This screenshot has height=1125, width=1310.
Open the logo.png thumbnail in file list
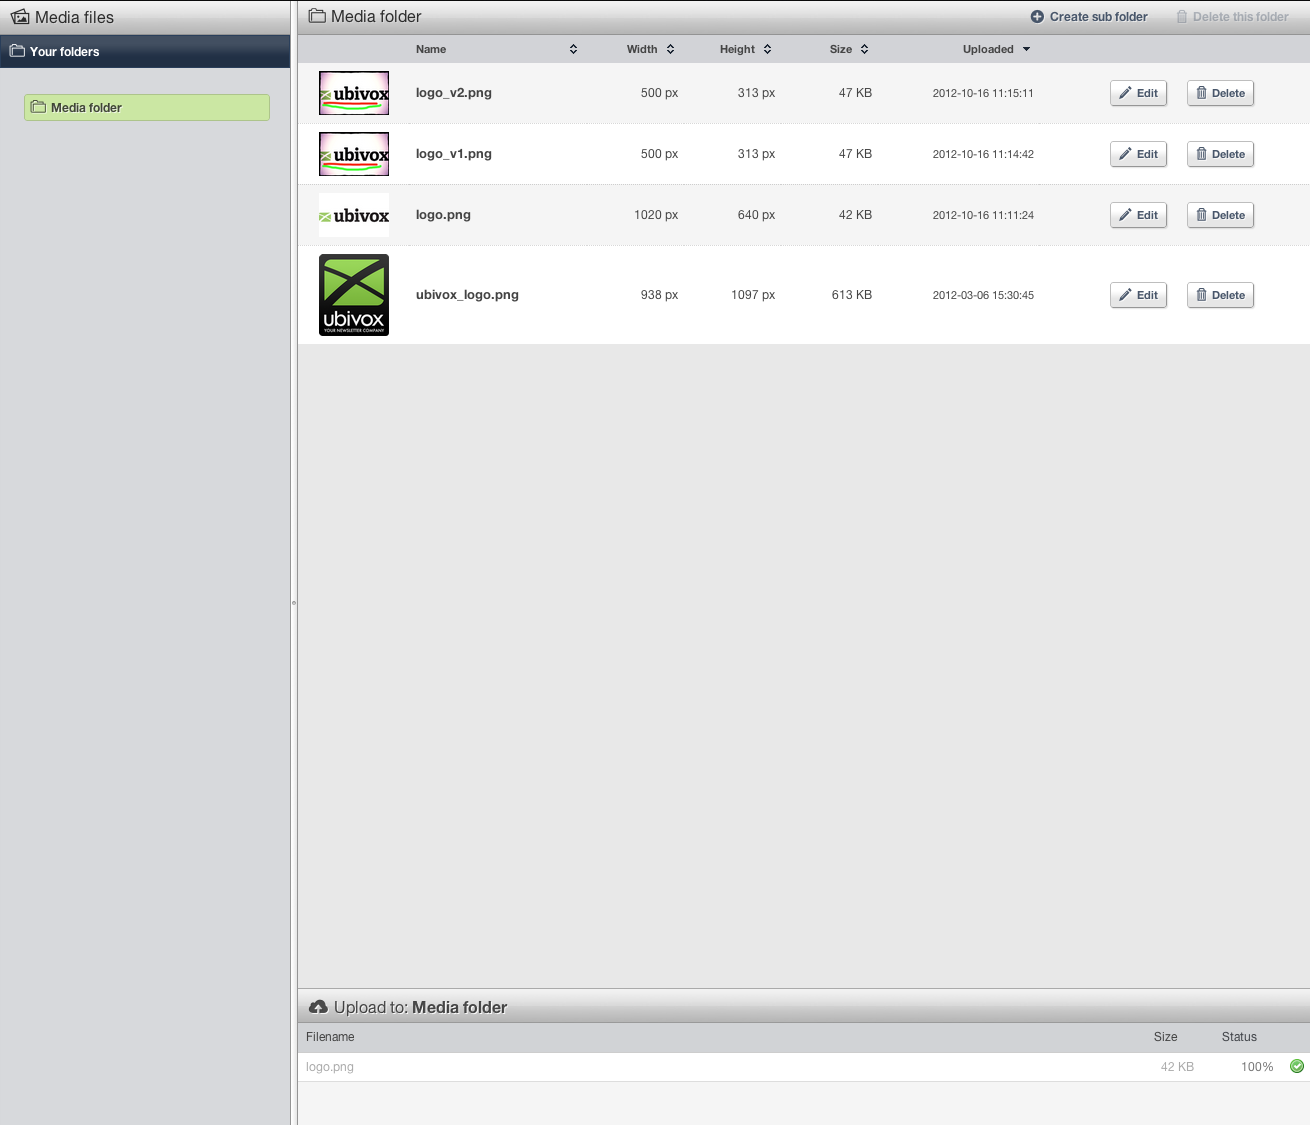[354, 215]
